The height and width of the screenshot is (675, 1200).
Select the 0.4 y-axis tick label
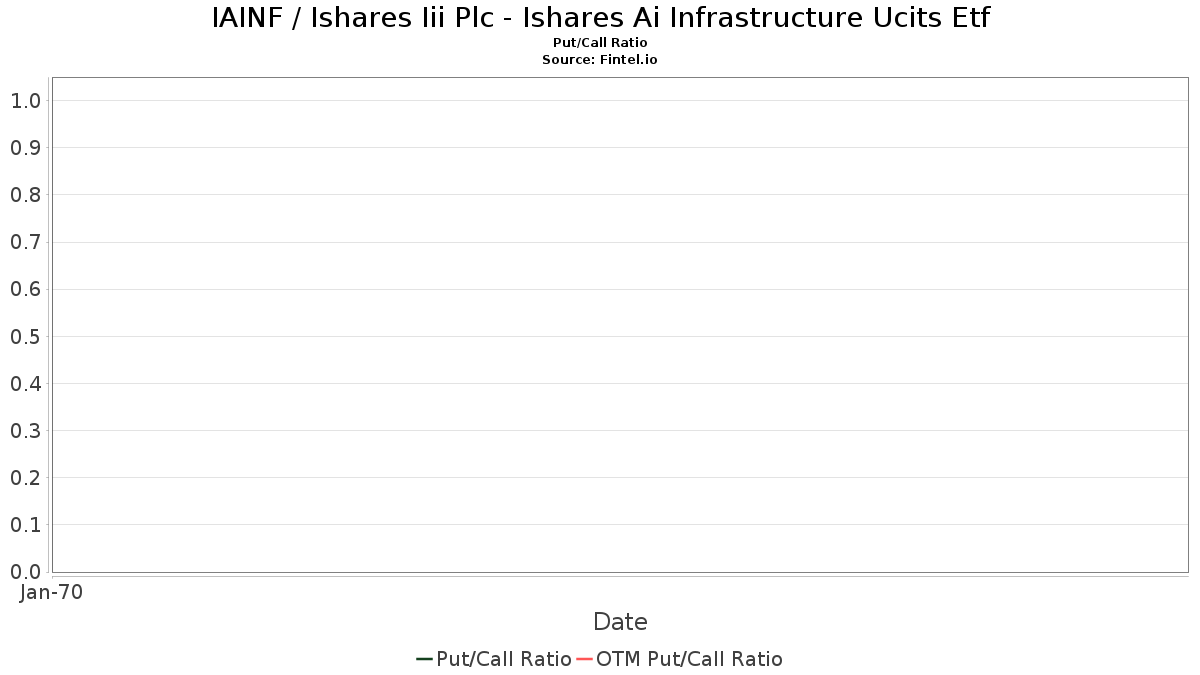[x=25, y=384]
